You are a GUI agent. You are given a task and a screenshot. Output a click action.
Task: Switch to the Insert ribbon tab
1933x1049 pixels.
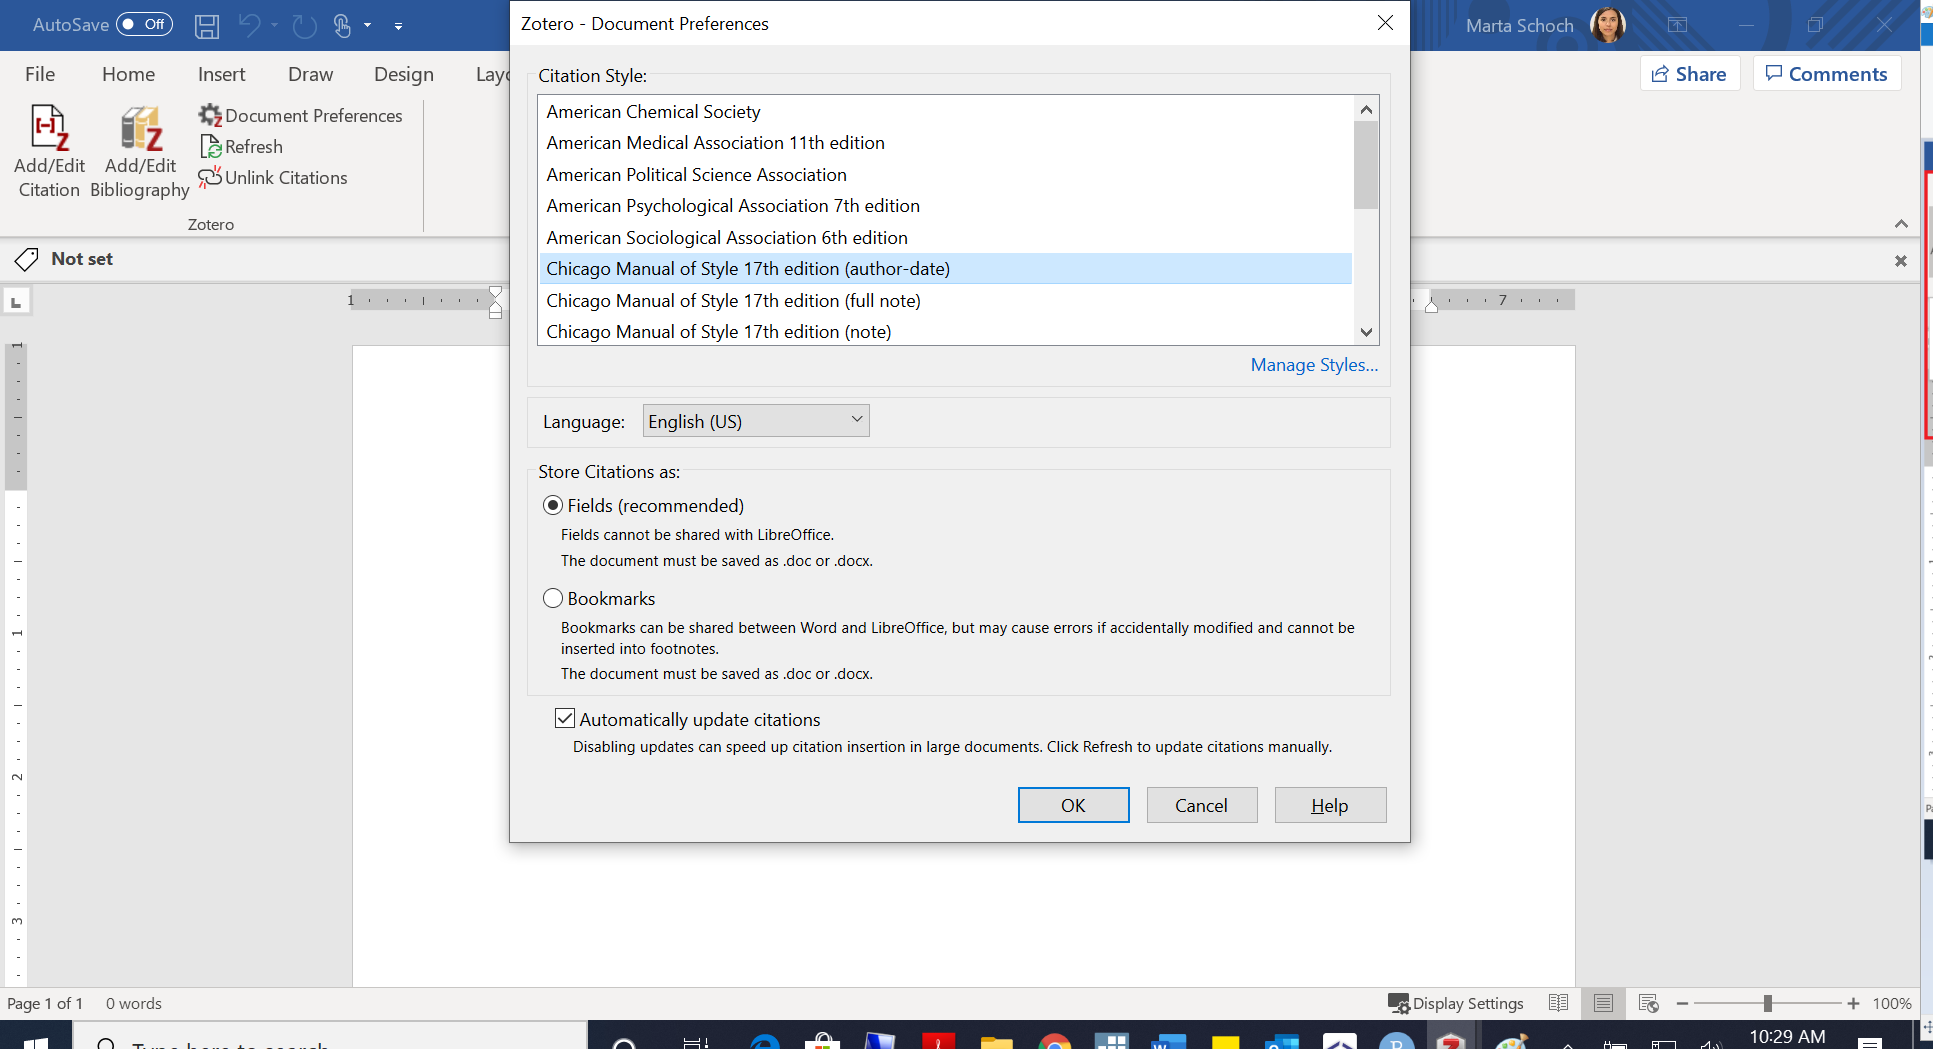point(221,74)
